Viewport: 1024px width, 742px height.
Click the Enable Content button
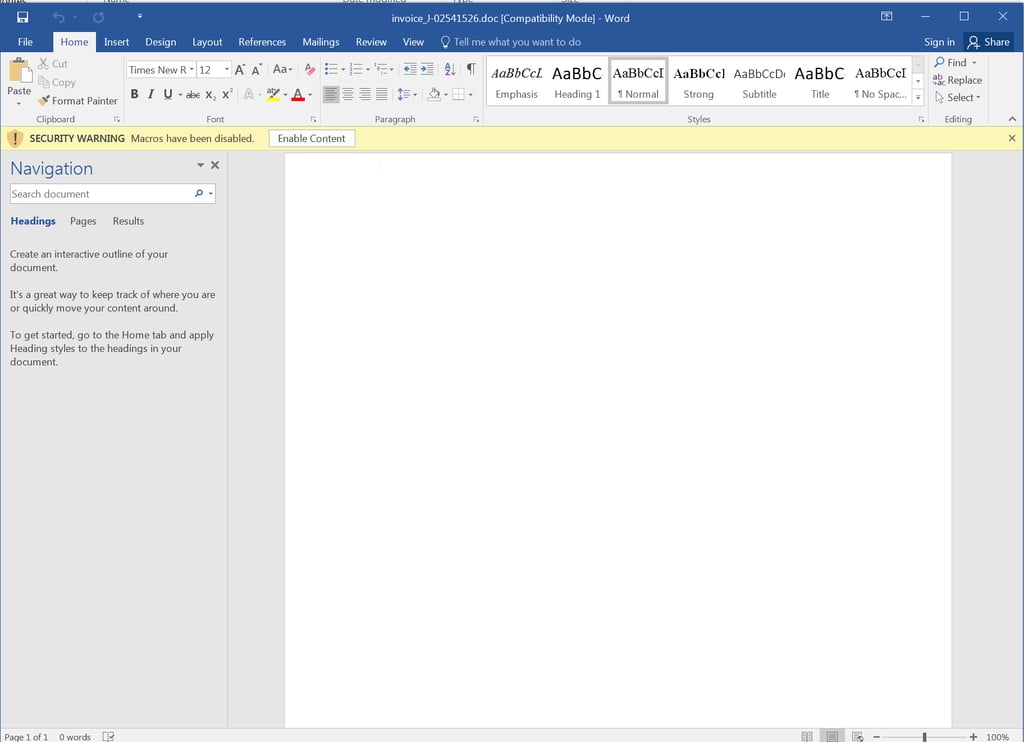click(x=311, y=138)
